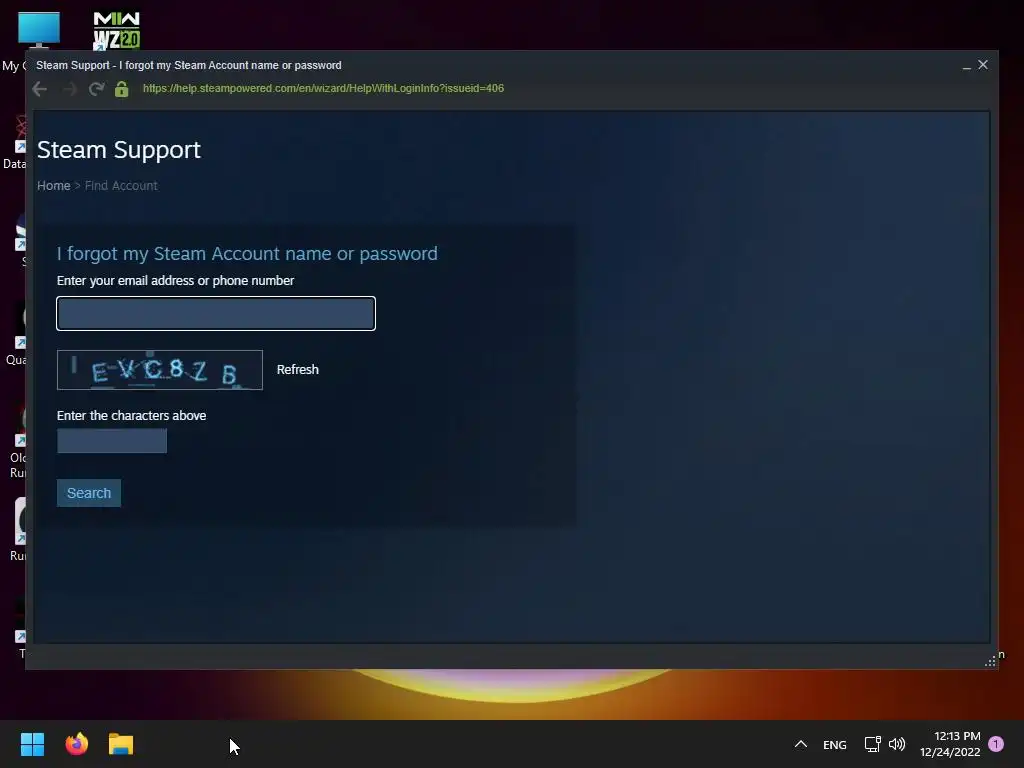Open the notification badge showing 1

pyautogui.click(x=996, y=744)
